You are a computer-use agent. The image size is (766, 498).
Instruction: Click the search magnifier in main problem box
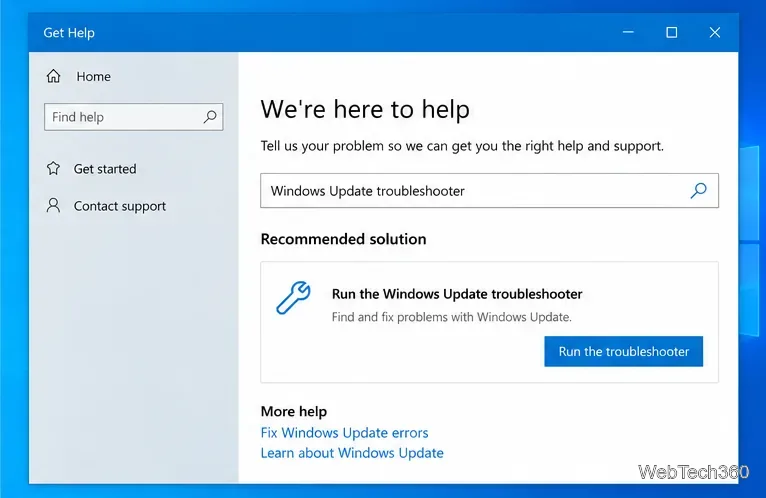(699, 191)
